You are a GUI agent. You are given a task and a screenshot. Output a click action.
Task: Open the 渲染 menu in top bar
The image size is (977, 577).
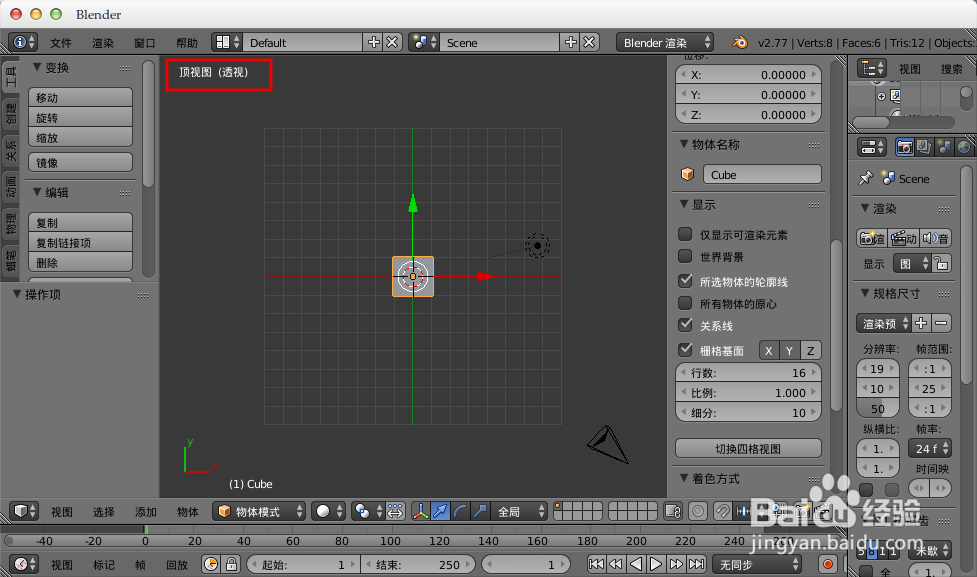(x=103, y=43)
